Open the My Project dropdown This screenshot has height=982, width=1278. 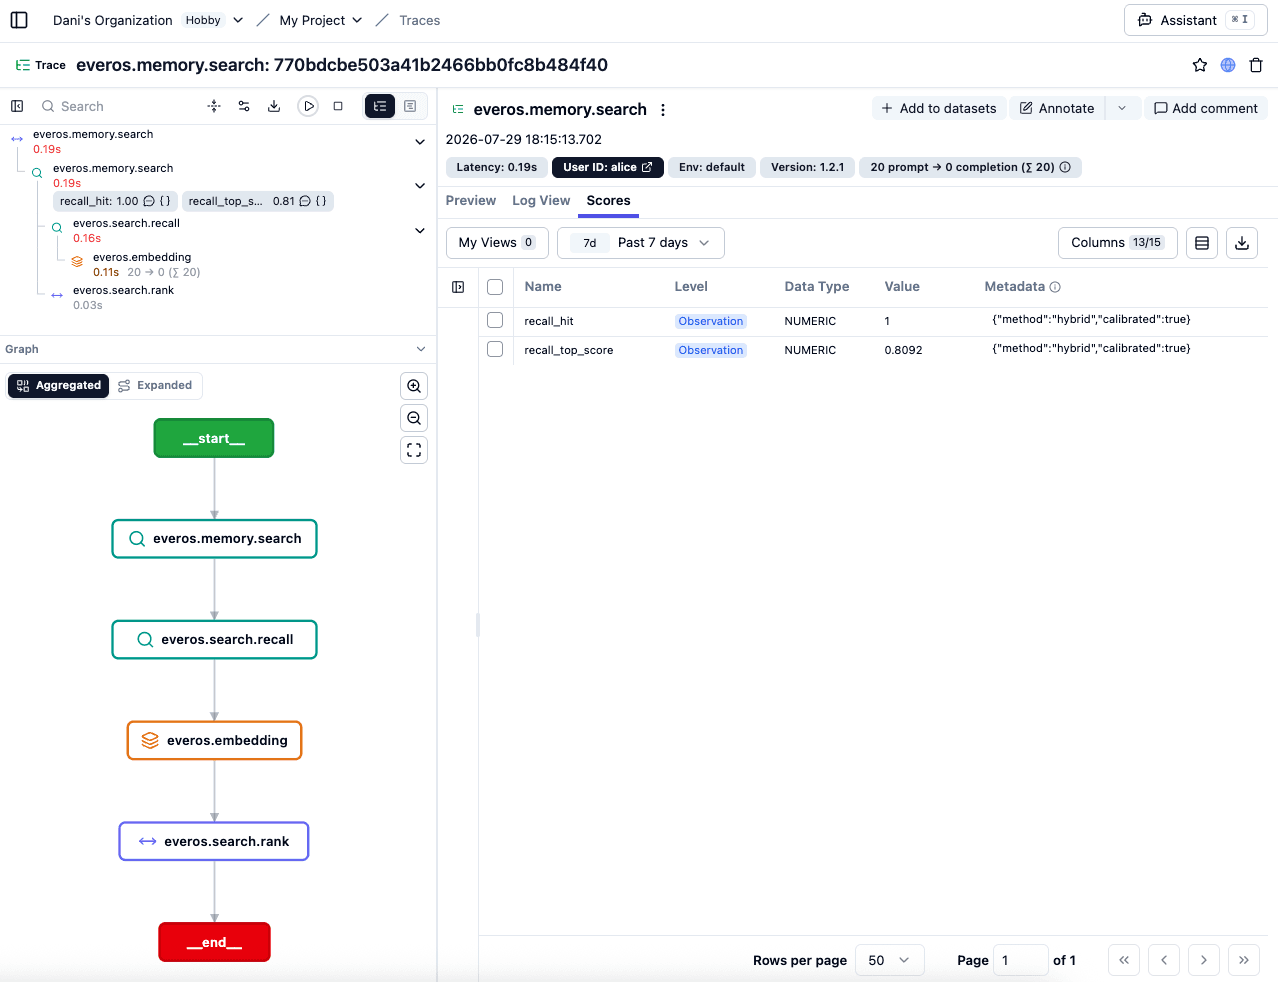click(321, 20)
